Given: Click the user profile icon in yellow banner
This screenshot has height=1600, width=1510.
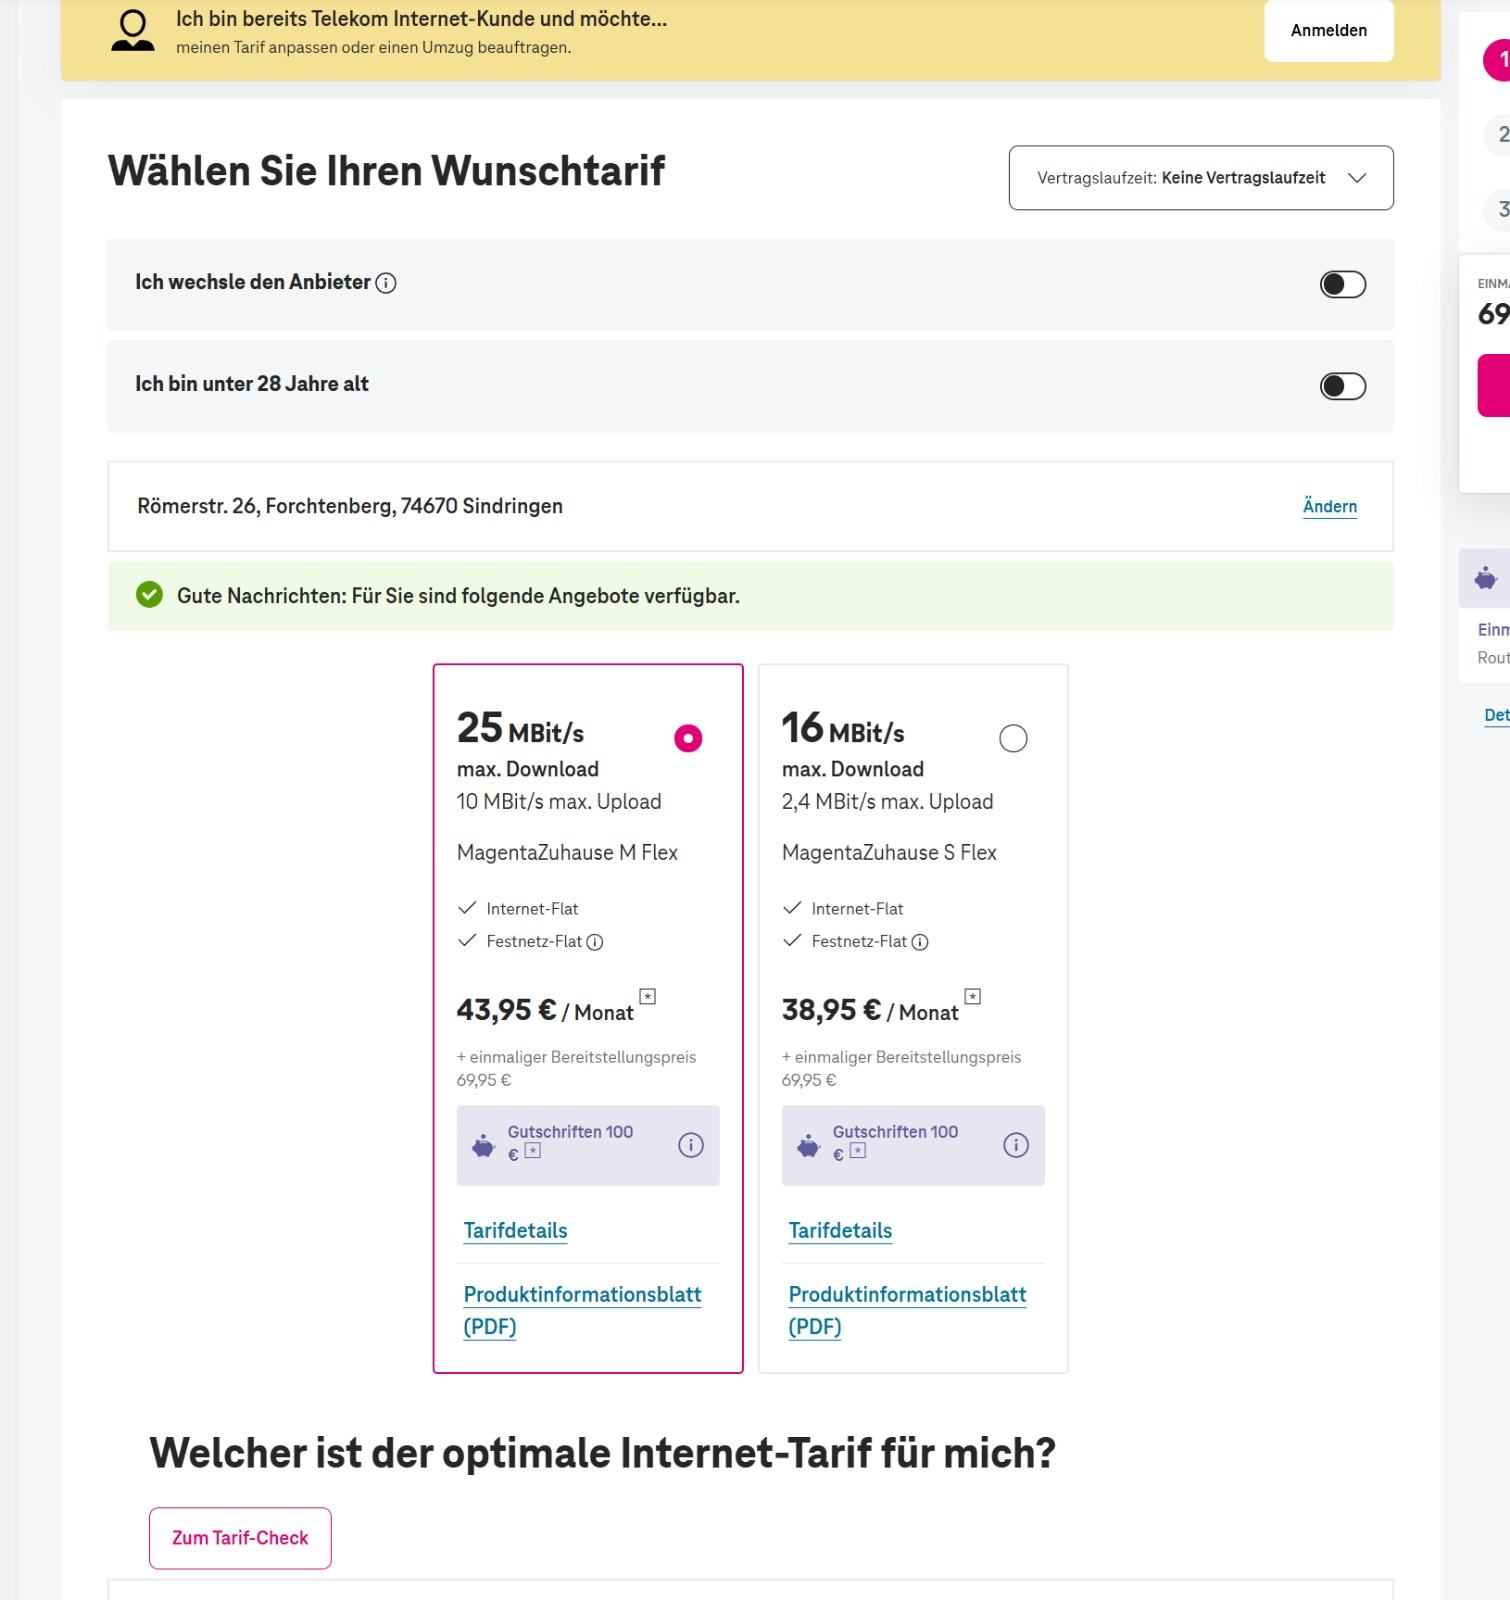Looking at the screenshot, I should coord(133,30).
